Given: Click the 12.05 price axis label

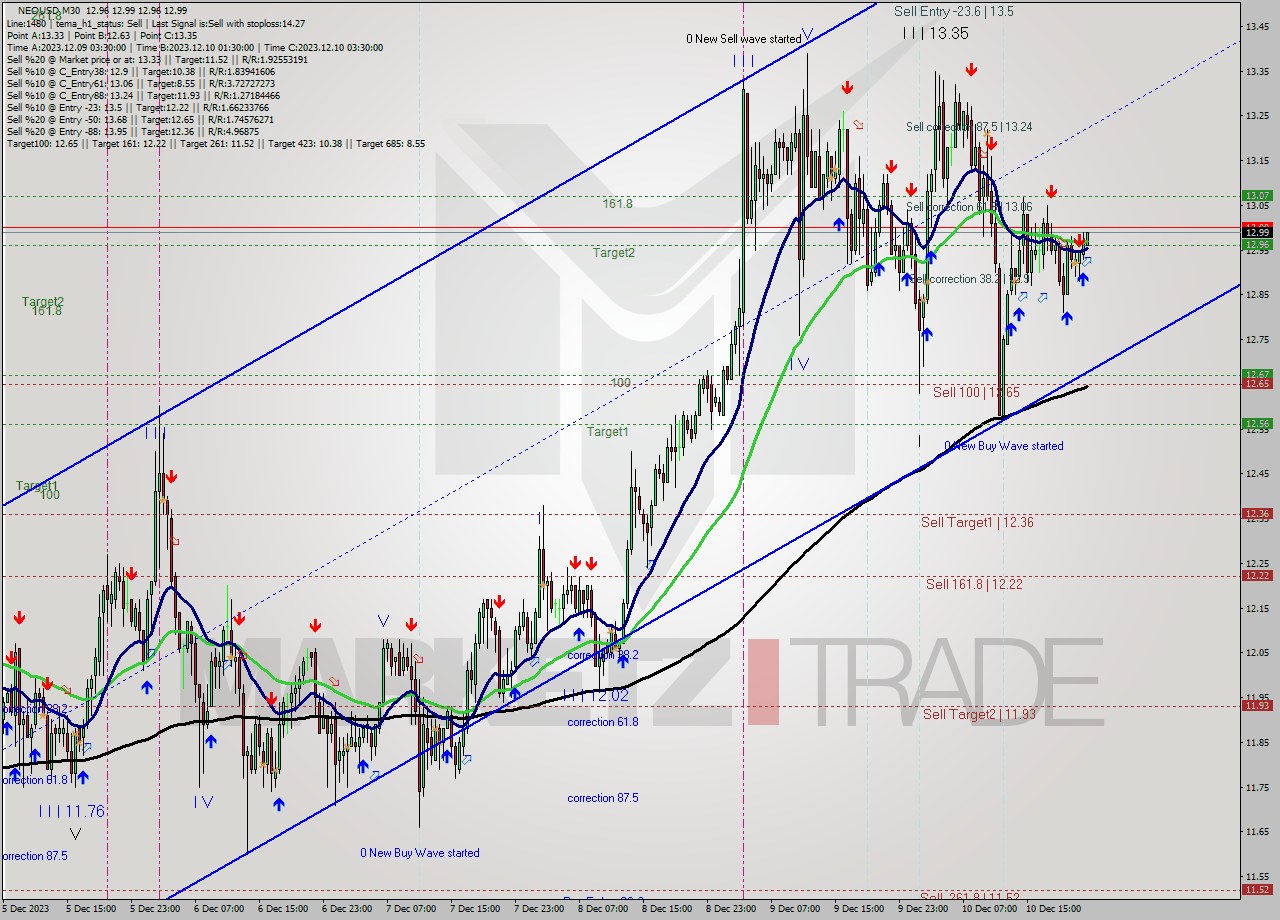Looking at the screenshot, I should [x=1257, y=653].
